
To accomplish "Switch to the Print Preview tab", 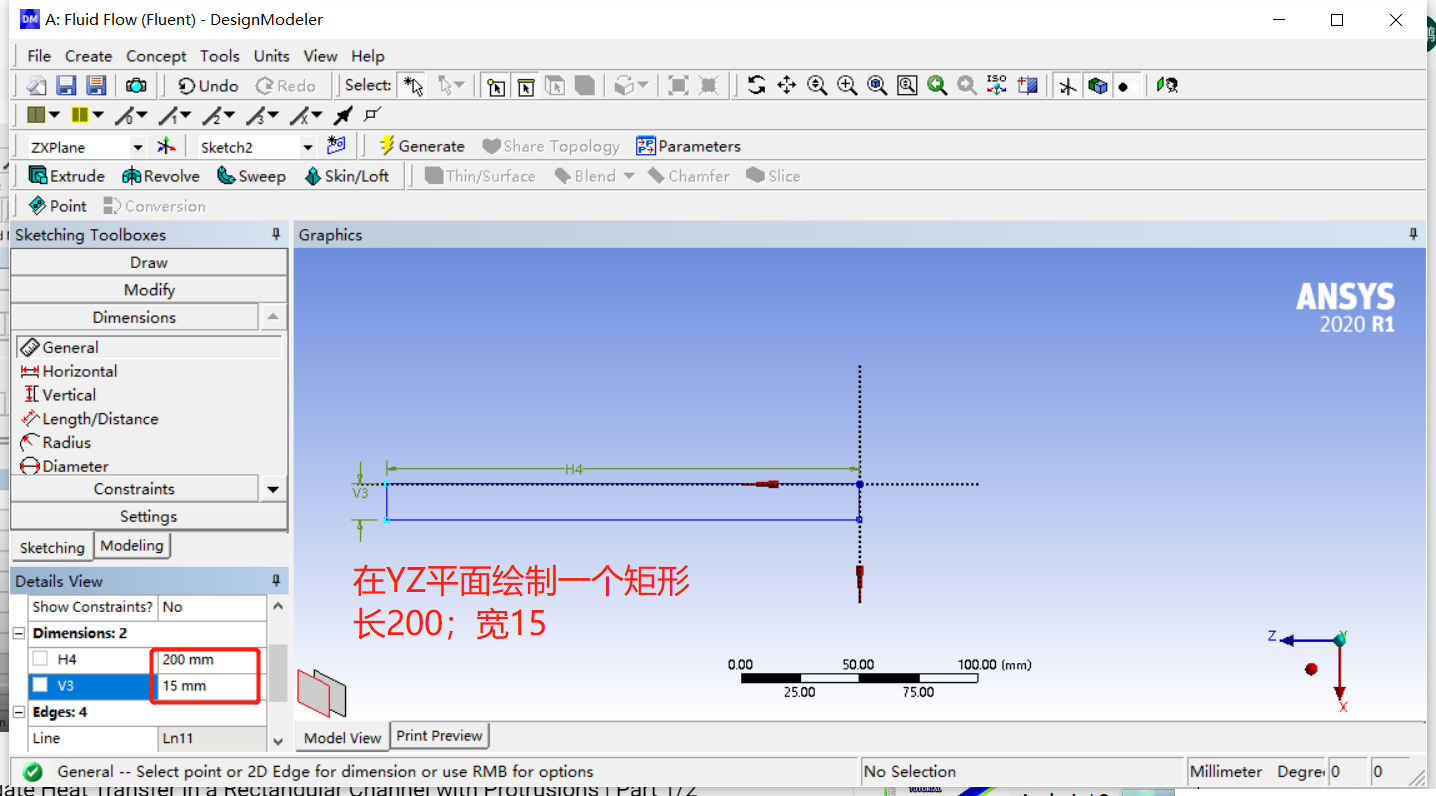I will coord(439,736).
